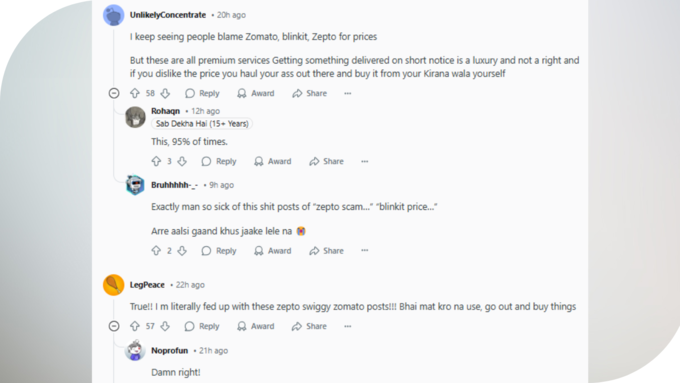Downvote LegPeace's comment with 57 votes

coord(165,326)
